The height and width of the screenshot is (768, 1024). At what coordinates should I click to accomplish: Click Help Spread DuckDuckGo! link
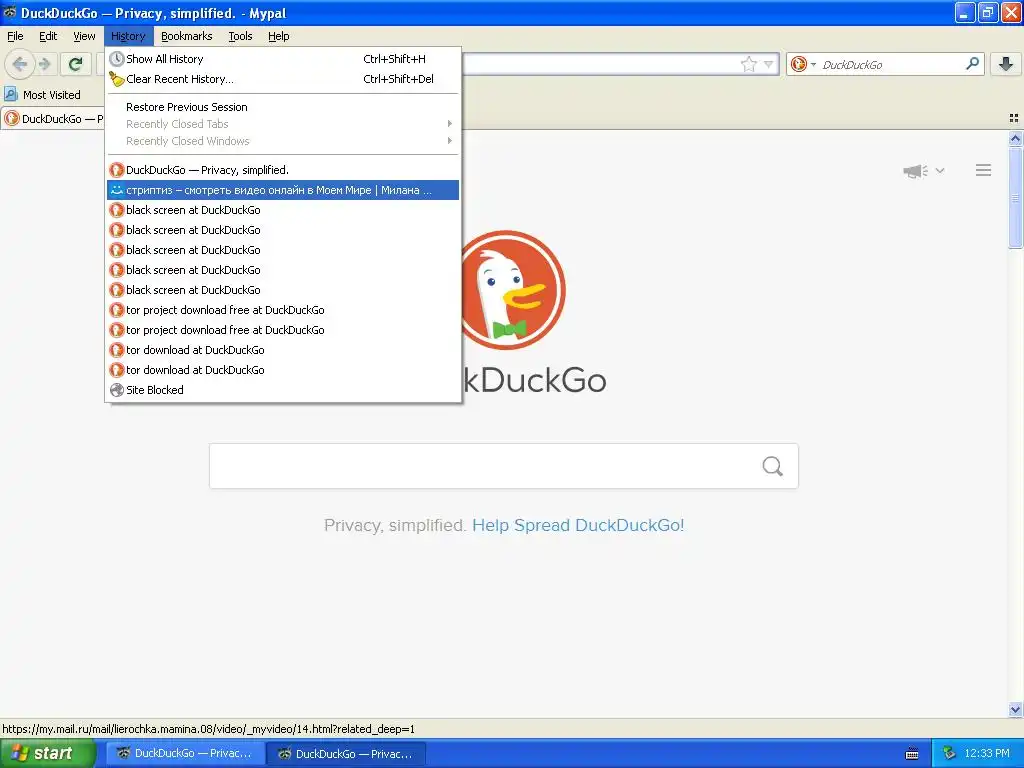point(578,525)
